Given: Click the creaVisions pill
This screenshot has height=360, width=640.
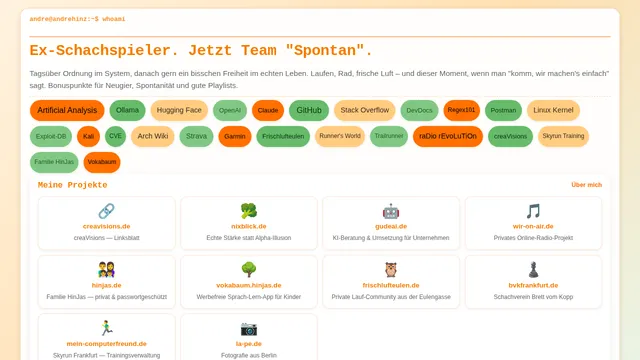Looking at the screenshot, I should click(510, 136).
